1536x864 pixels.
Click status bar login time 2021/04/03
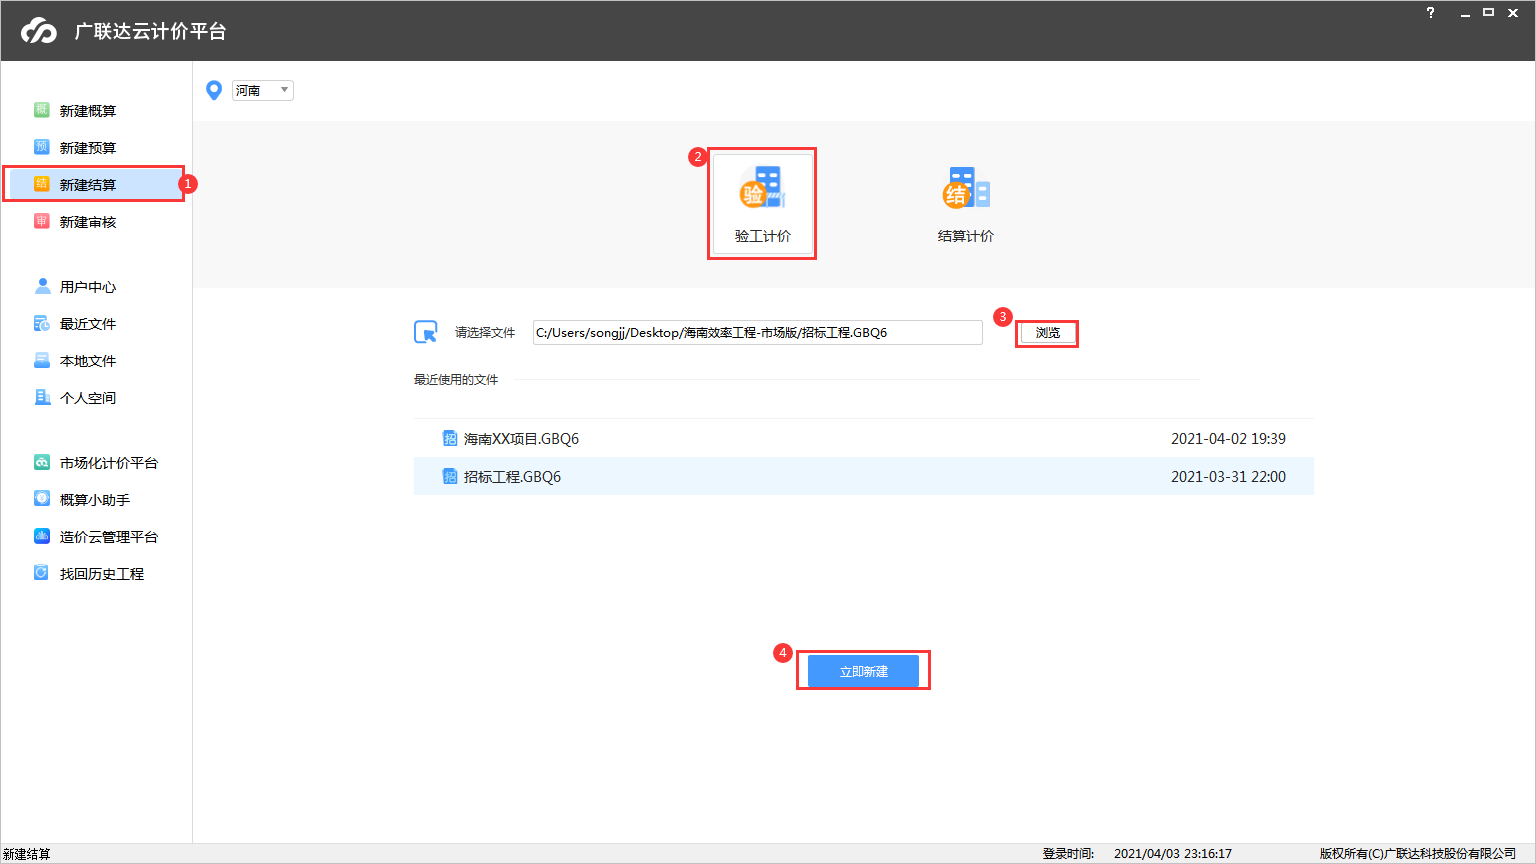[1173, 854]
